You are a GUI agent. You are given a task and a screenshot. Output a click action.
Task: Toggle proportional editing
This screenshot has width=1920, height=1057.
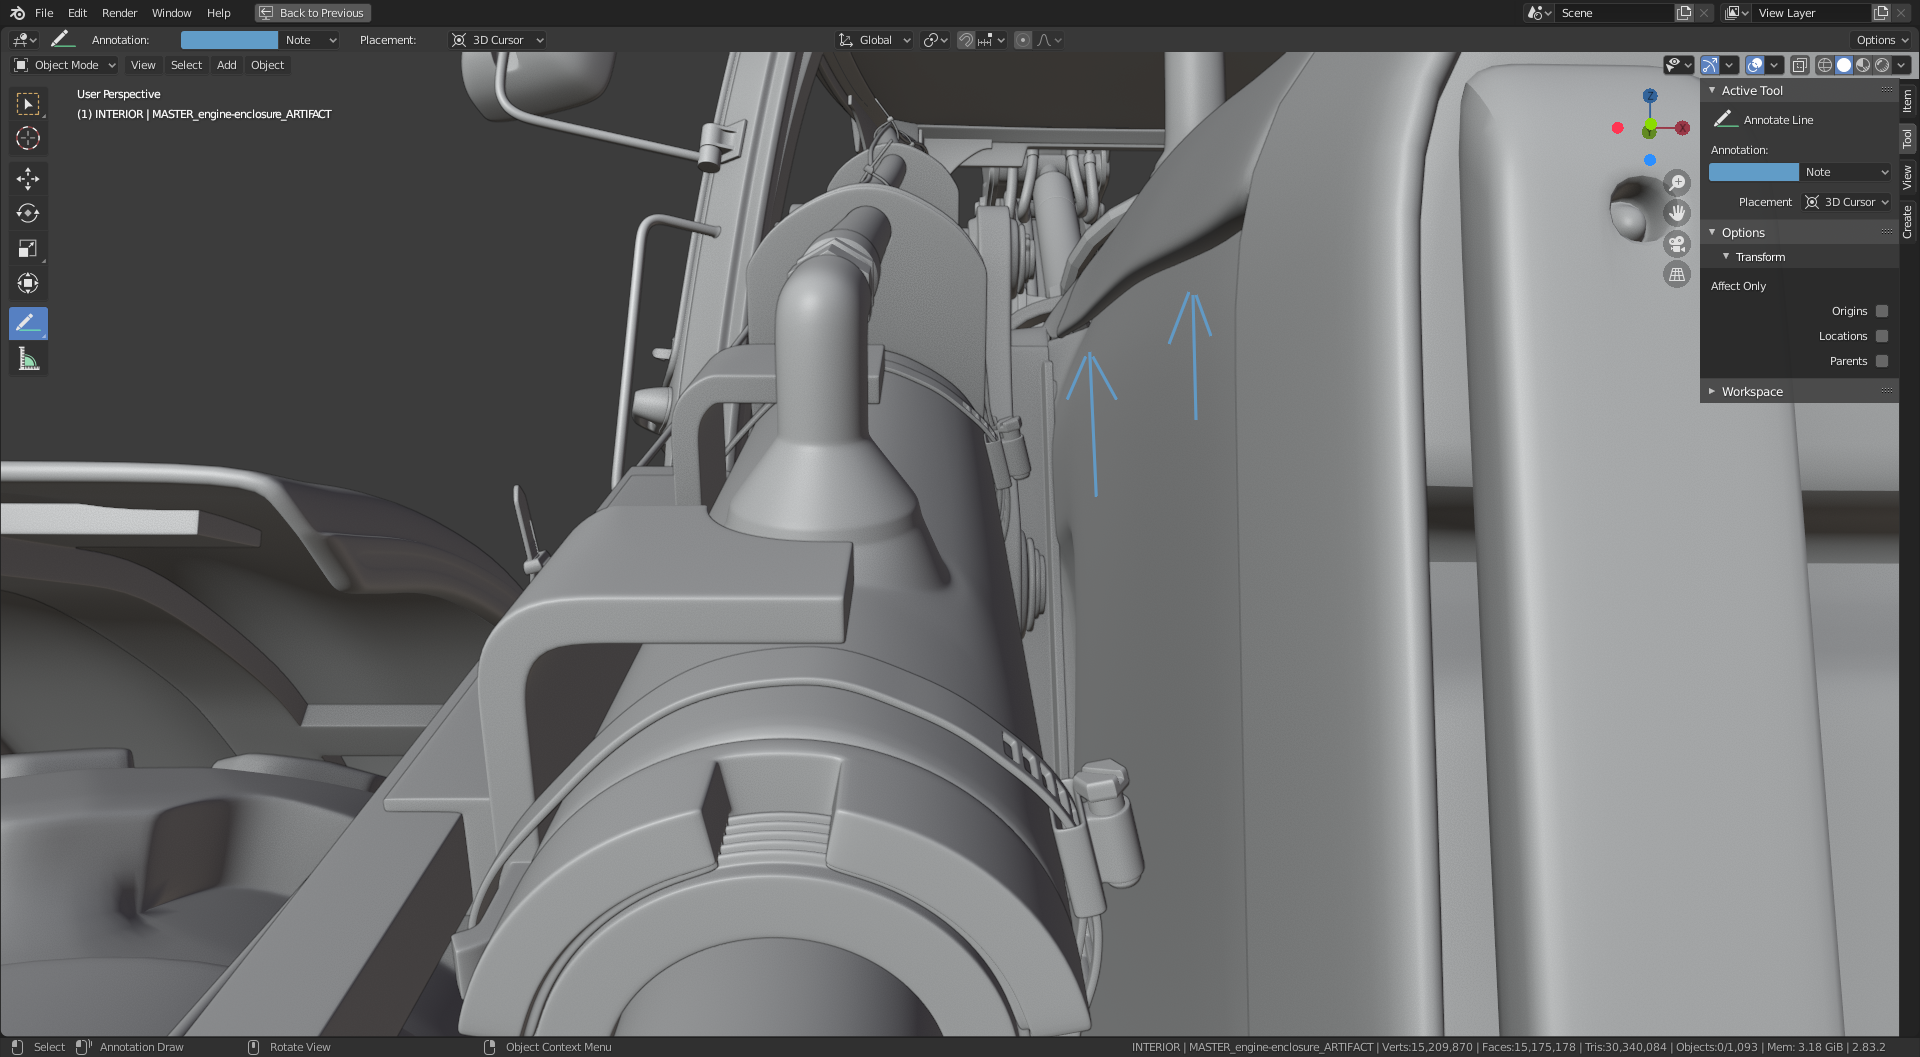pyautogui.click(x=1022, y=40)
